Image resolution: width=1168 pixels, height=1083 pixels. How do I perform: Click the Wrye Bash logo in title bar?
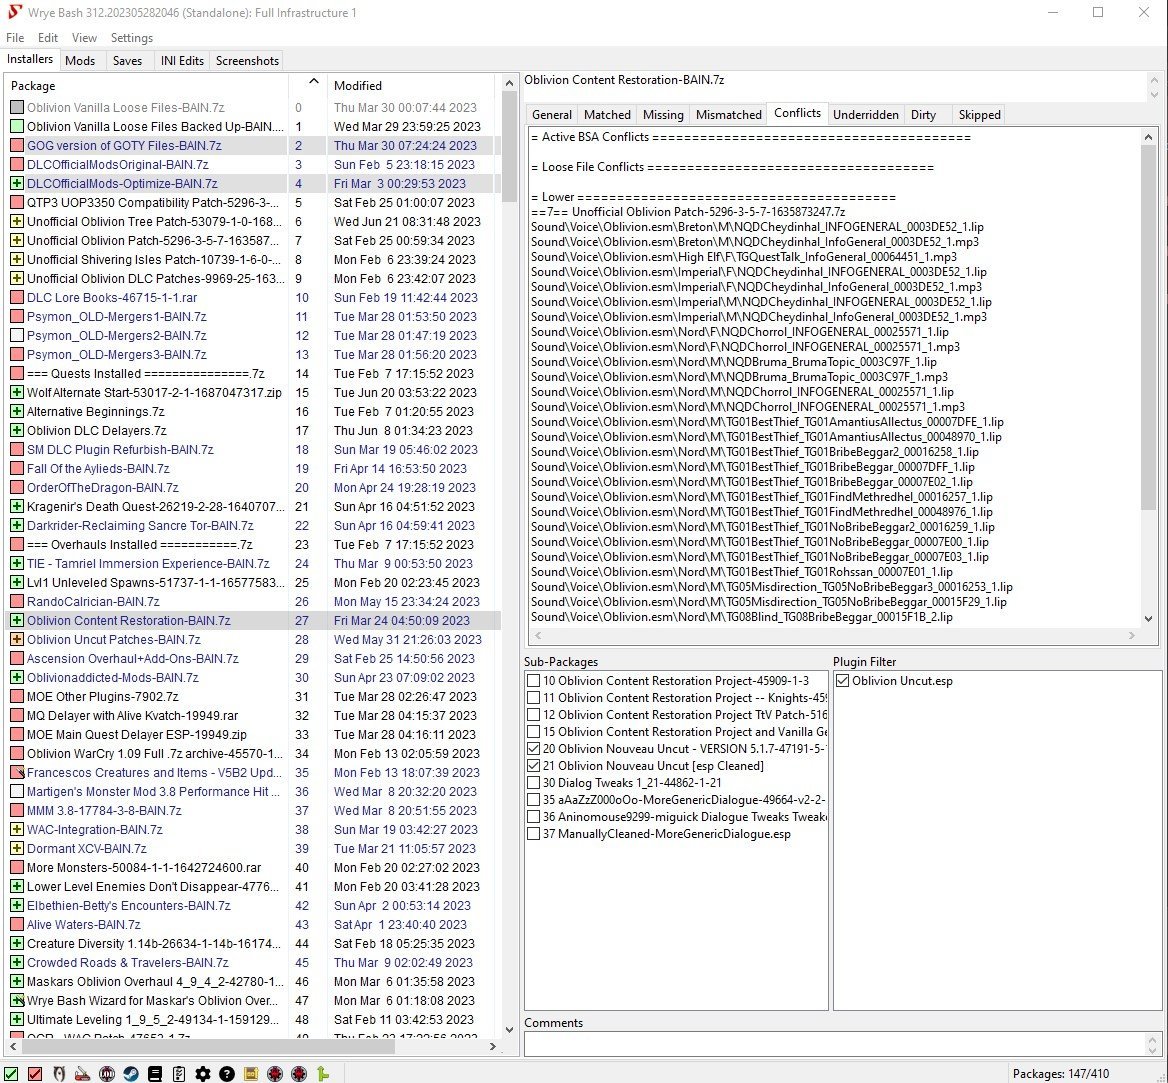click(x=14, y=13)
